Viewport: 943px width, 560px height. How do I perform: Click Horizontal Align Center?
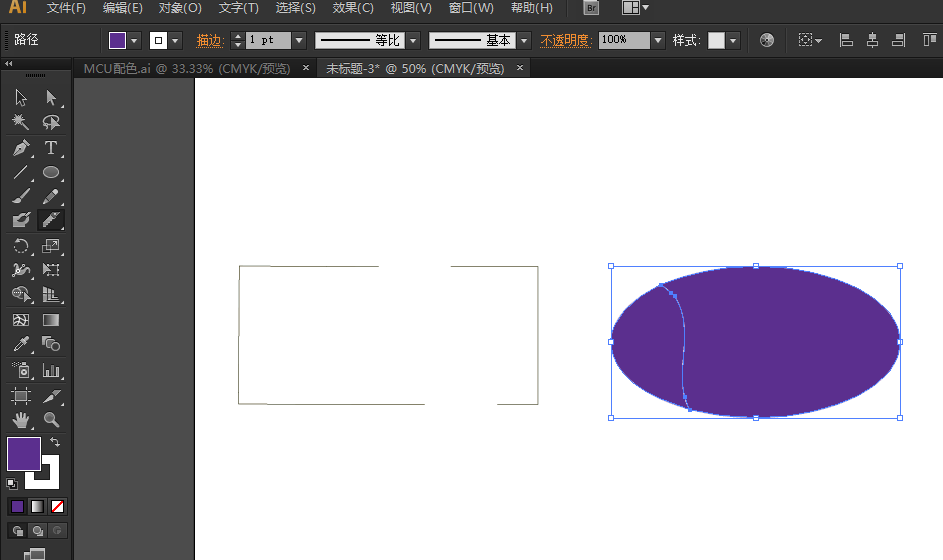(x=872, y=40)
